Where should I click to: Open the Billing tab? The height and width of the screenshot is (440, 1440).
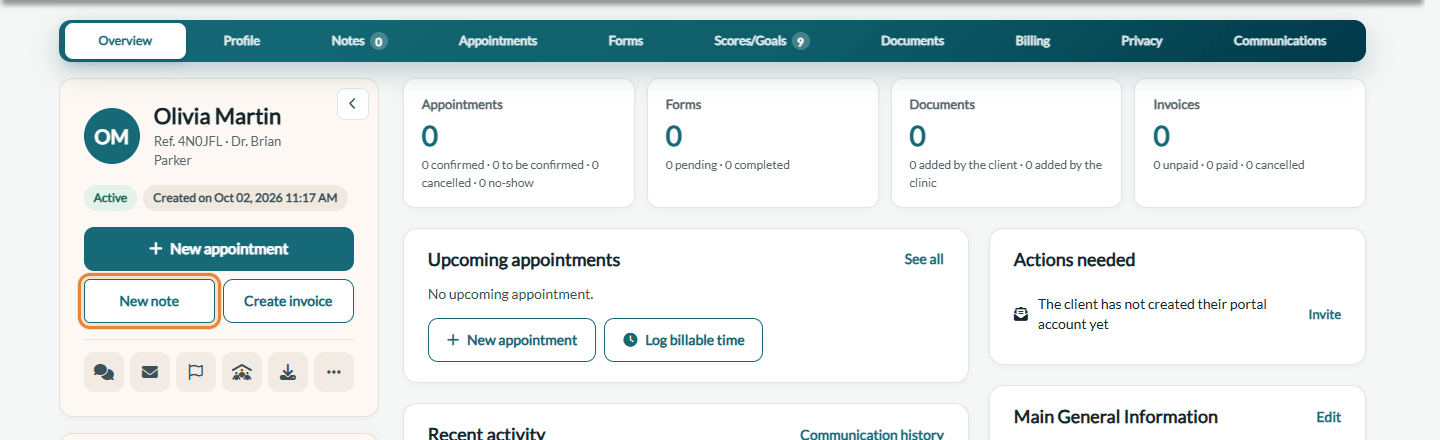pyautogui.click(x=1033, y=41)
